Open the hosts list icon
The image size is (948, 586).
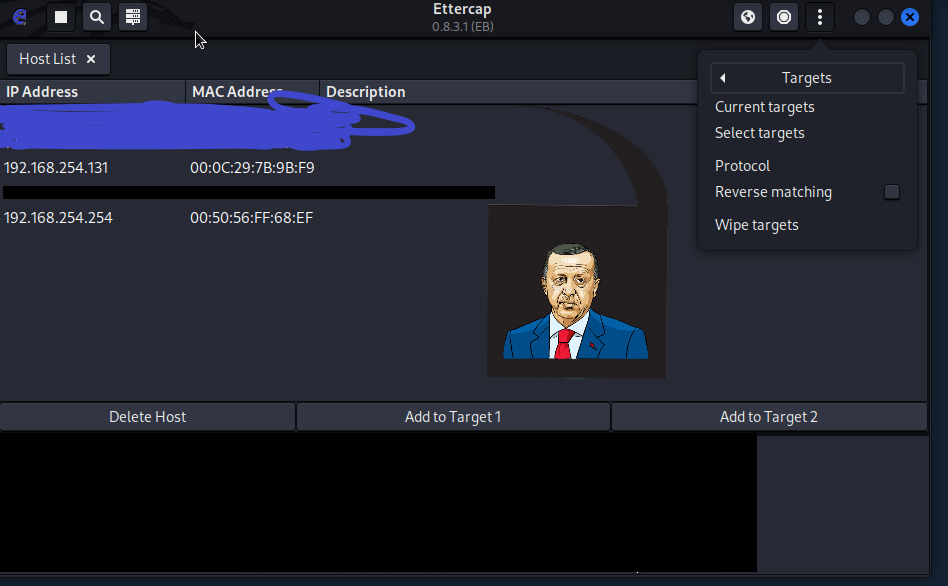(x=133, y=17)
